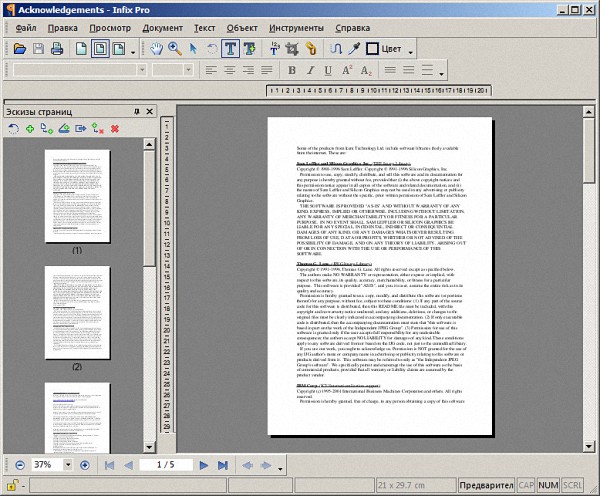This screenshot has width=600, height=496.
Task: Select the Zoom magnifier tool
Action: [174, 48]
